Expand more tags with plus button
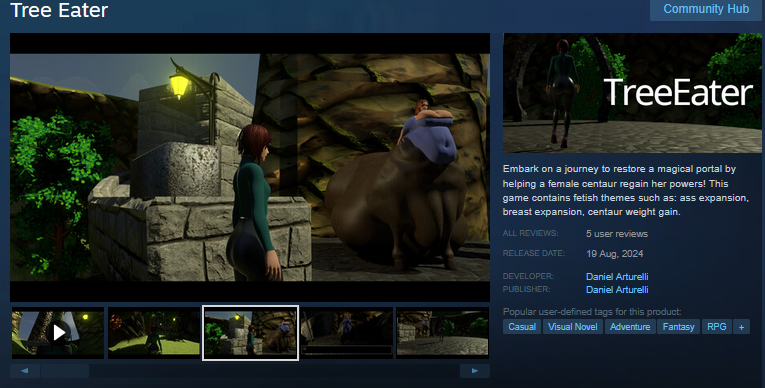The width and height of the screenshot is (765, 388). pyautogui.click(x=741, y=327)
